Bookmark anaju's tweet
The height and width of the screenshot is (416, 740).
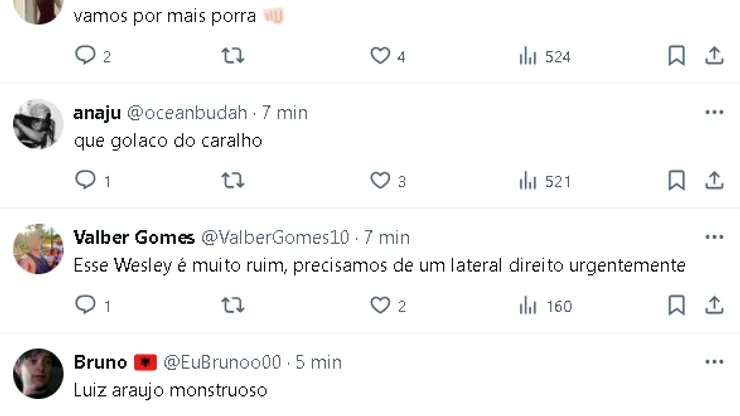(677, 181)
